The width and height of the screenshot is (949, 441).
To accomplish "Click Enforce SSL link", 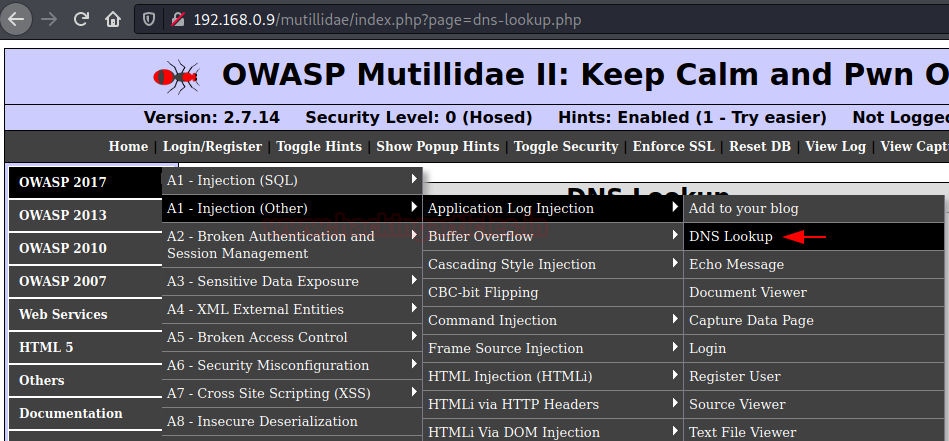I will point(674,146).
